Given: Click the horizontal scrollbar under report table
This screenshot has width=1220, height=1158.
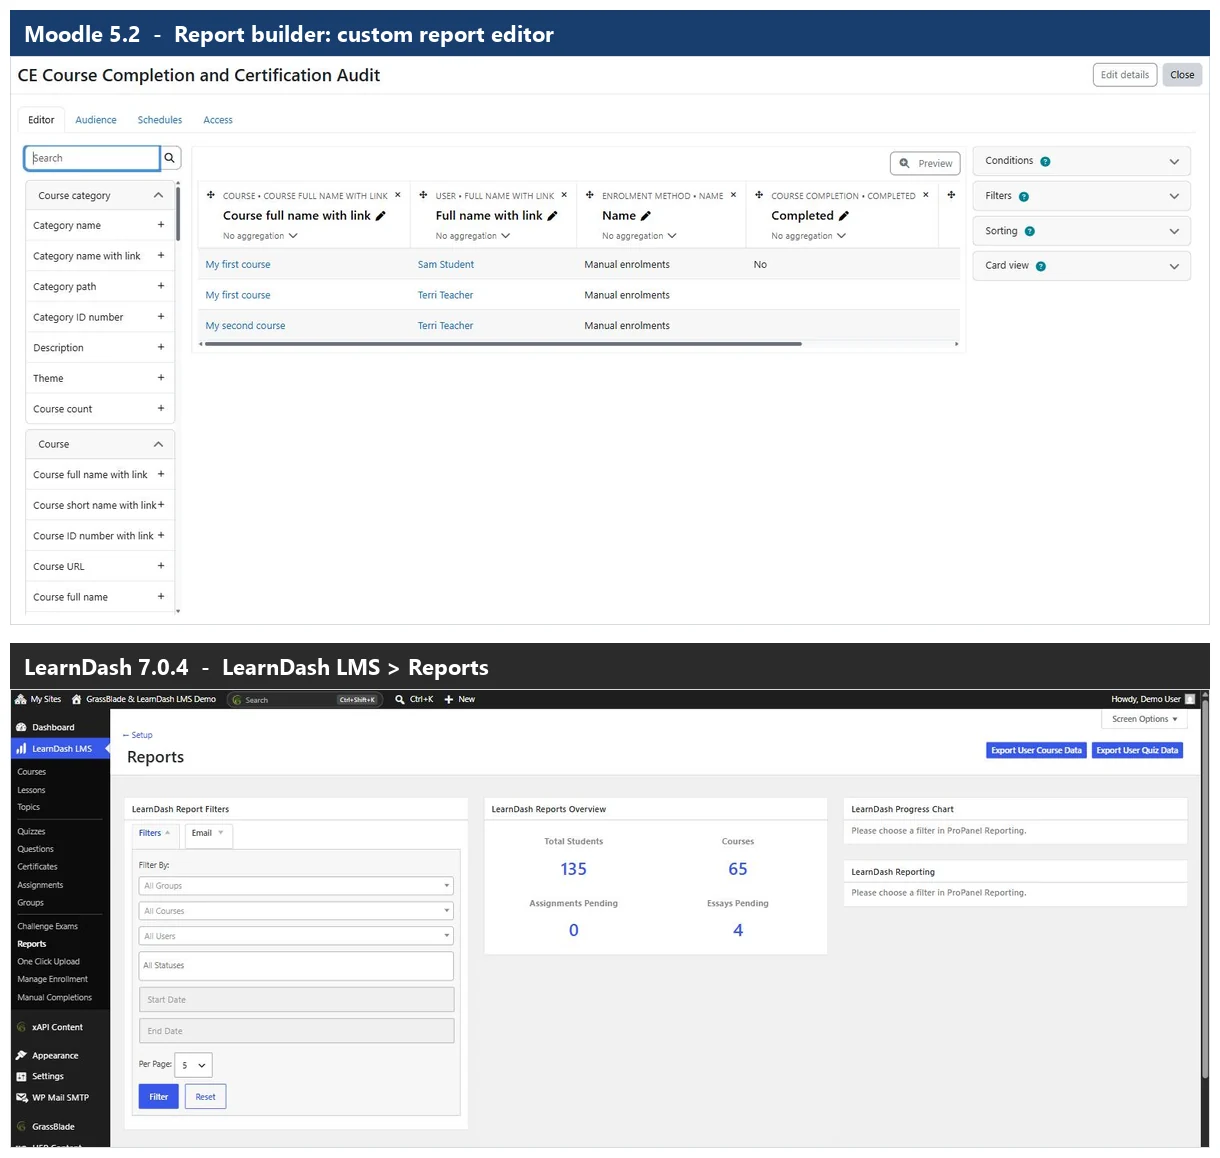Looking at the screenshot, I should pyautogui.click(x=503, y=344).
